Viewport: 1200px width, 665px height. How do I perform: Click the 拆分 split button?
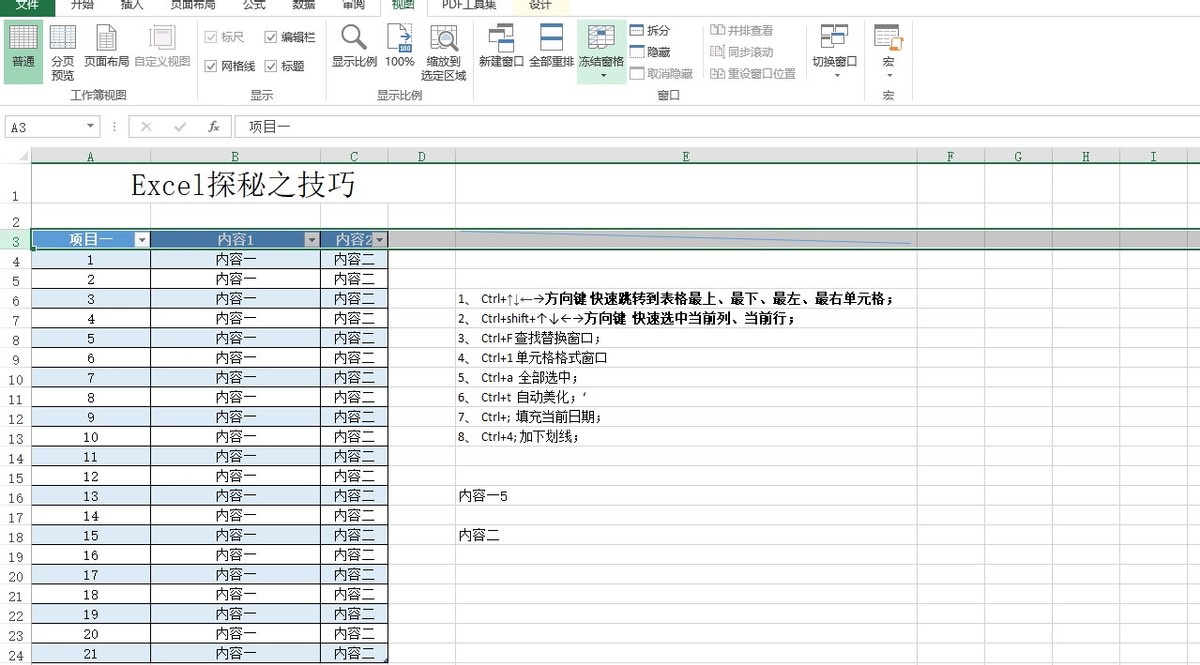tap(651, 30)
